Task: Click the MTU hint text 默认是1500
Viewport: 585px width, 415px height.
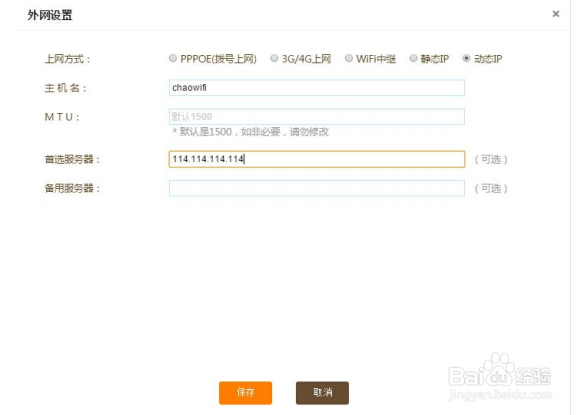Action: (x=250, y=132)
